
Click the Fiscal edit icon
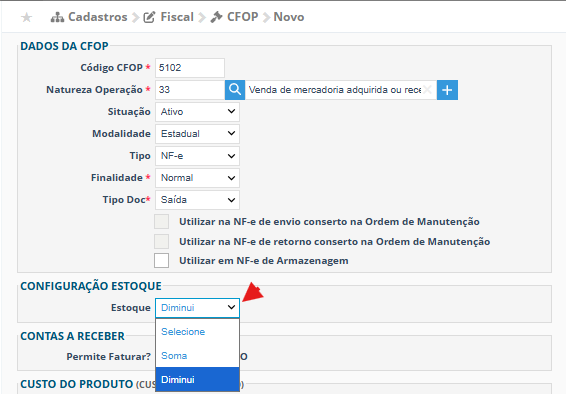[x=149, y=17]
